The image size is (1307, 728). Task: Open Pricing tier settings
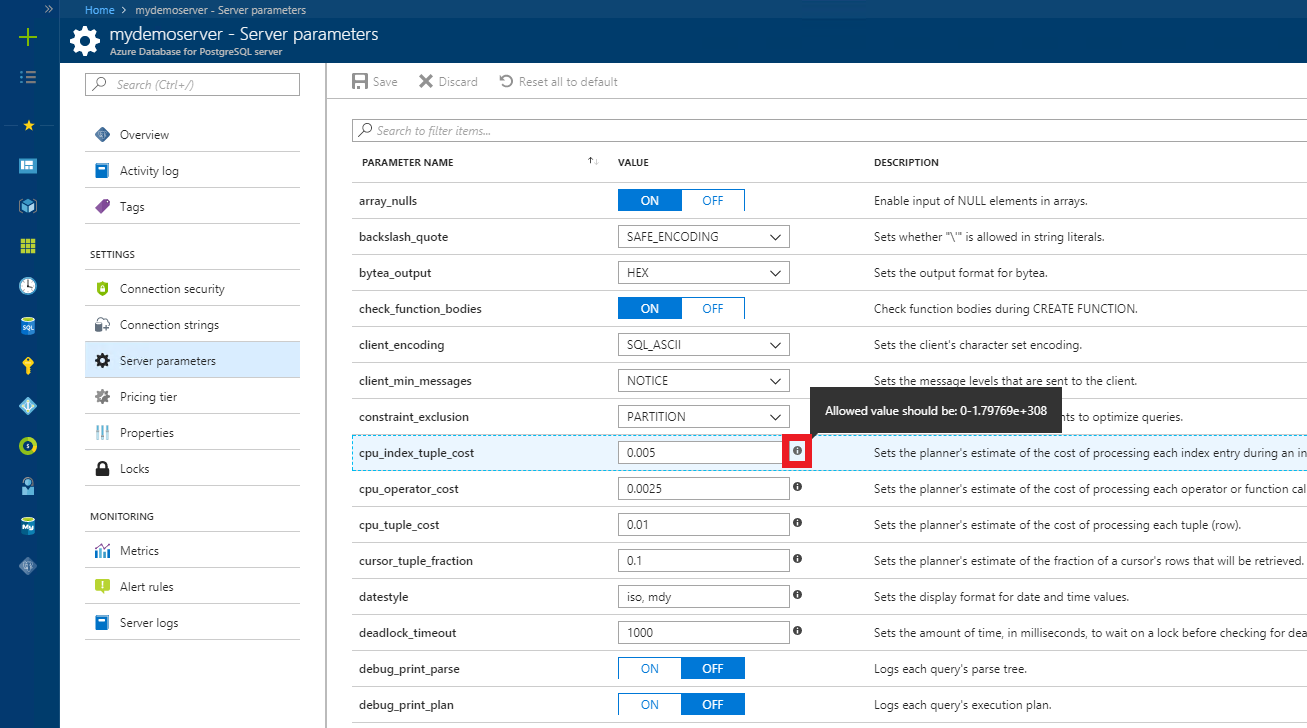click(x=193, y=397)
